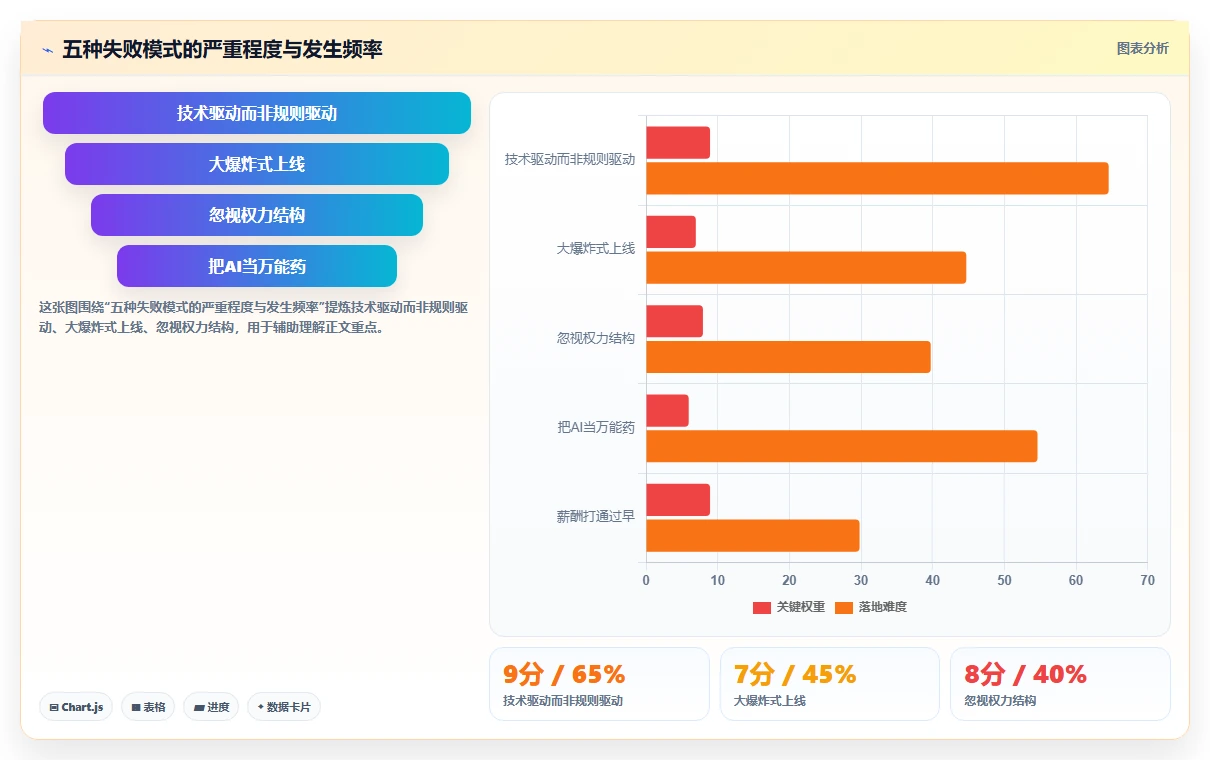
Task: Open the 7分 / 45% data card
Action: tap(830, 684)
